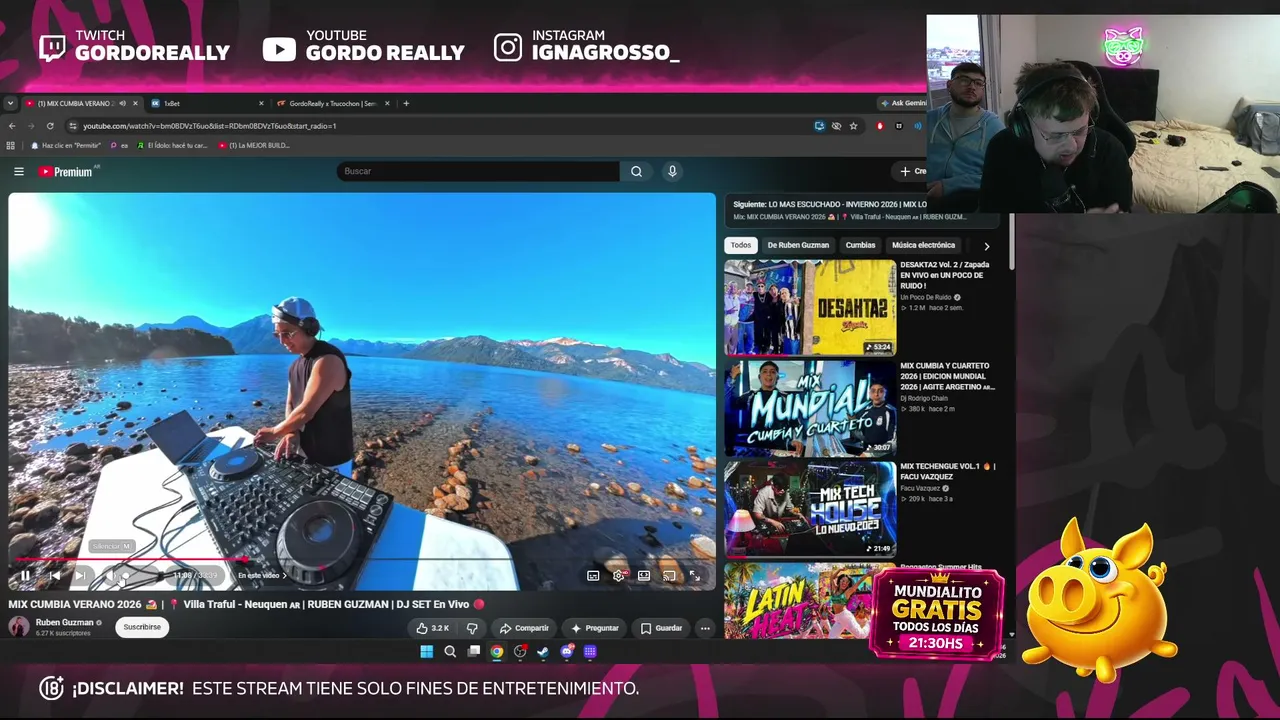
Task: Open the Mix Tech House thumbnail
Action: 810,508
